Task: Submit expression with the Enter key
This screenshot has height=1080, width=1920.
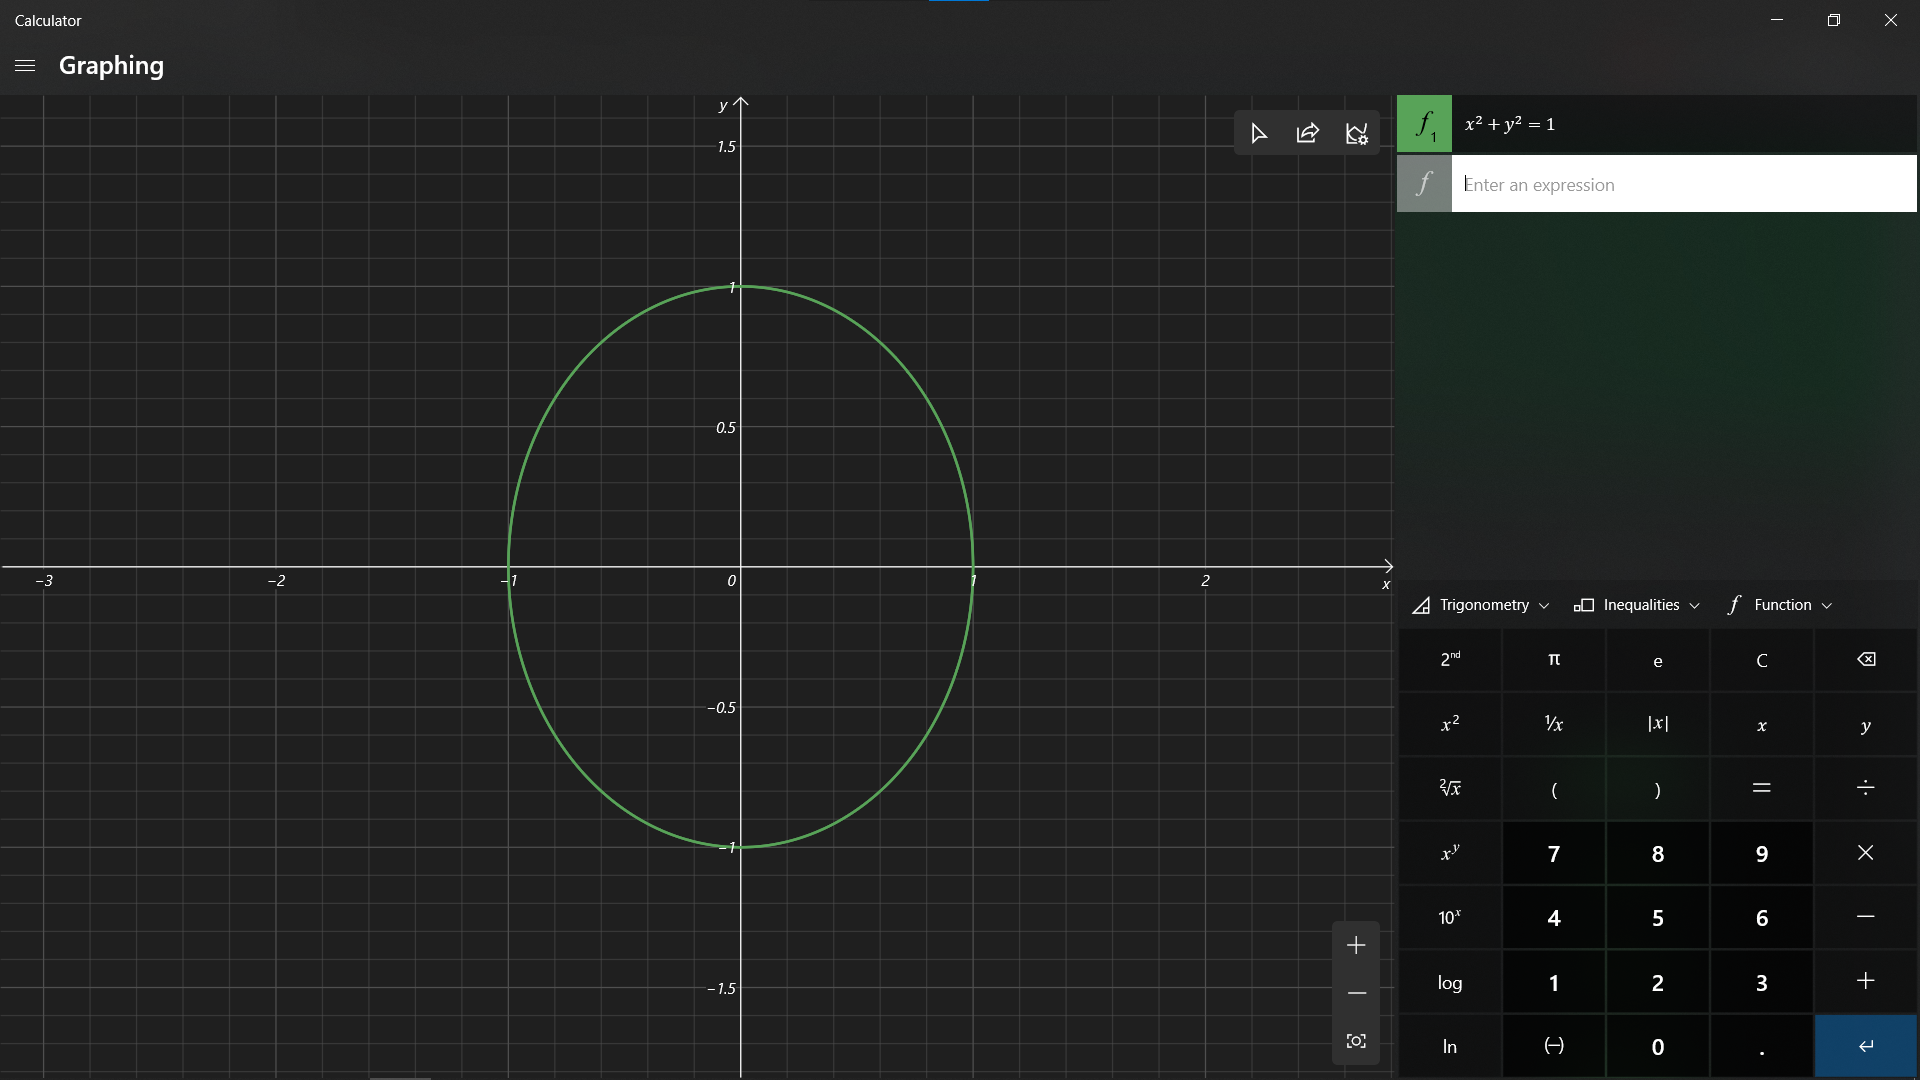Action: coord(1865,1046)
